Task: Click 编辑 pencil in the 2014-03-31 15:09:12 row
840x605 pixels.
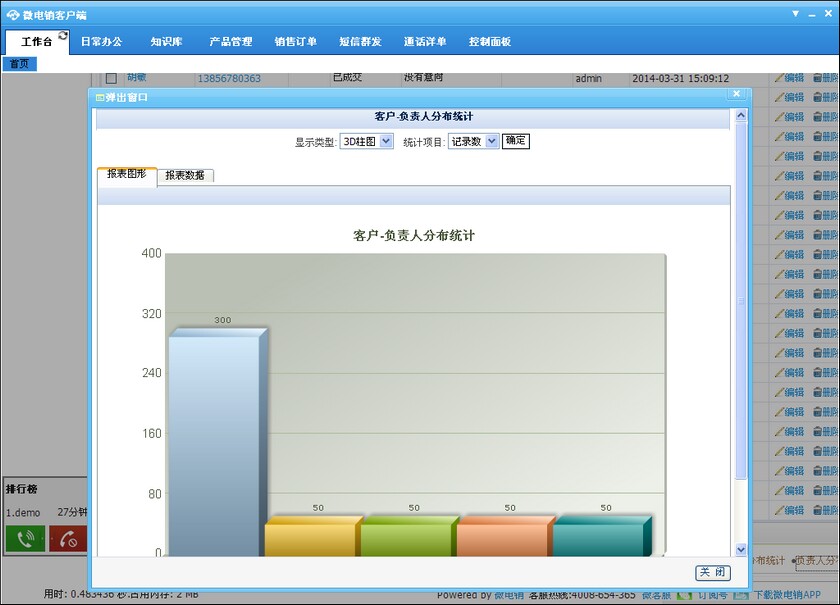Action: point(789,78)
